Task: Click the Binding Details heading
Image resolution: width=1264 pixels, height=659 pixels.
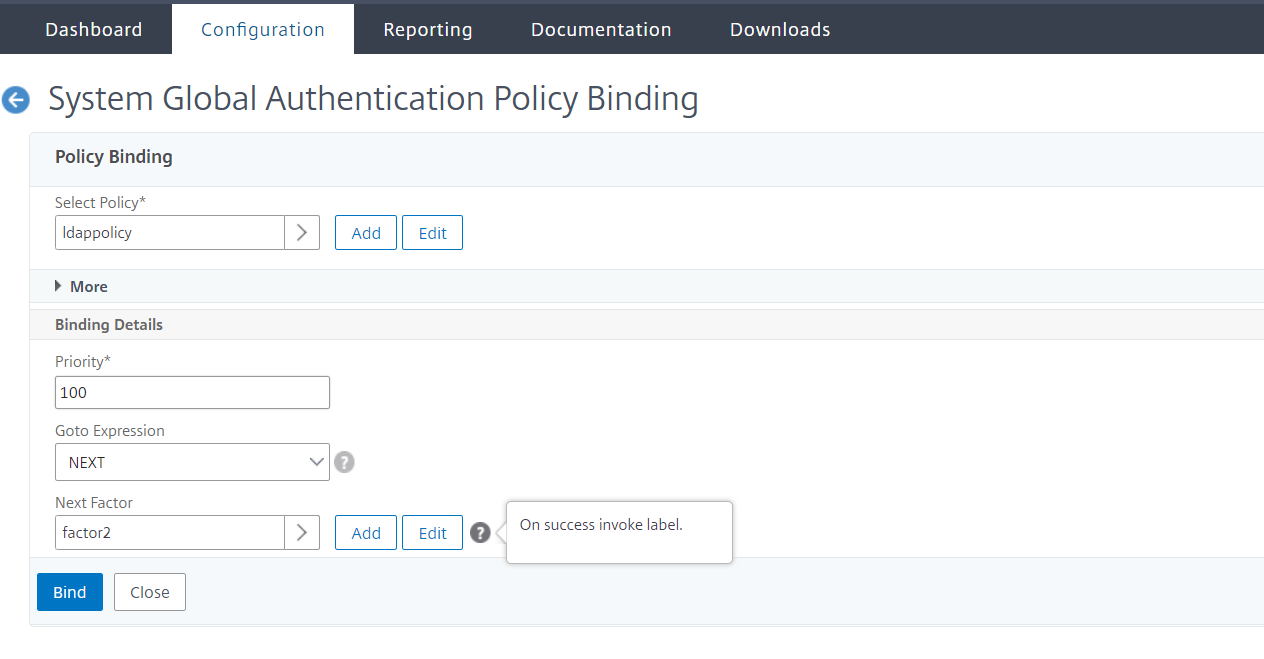Action: point(109,325)
